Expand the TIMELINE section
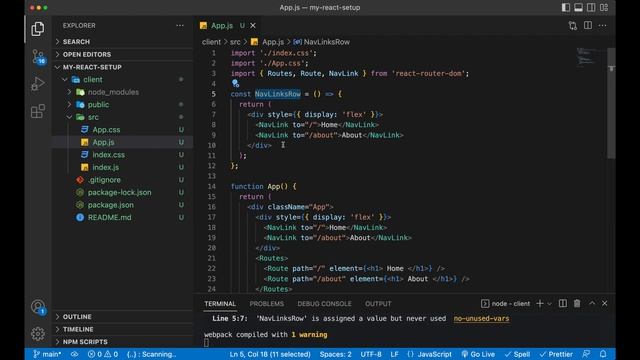Screen dimensions: 640x360 (122, 329)
